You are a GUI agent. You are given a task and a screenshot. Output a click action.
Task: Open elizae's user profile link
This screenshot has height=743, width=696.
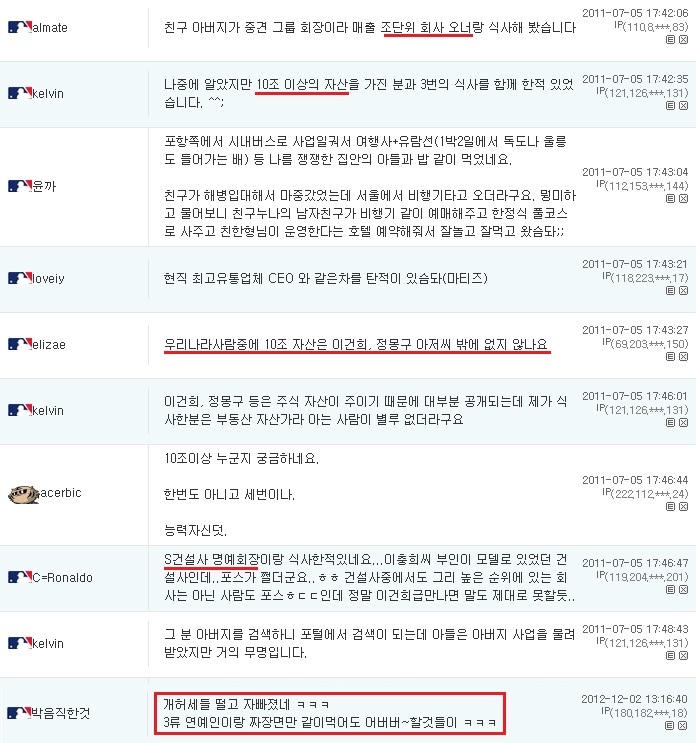click(49, 344)
